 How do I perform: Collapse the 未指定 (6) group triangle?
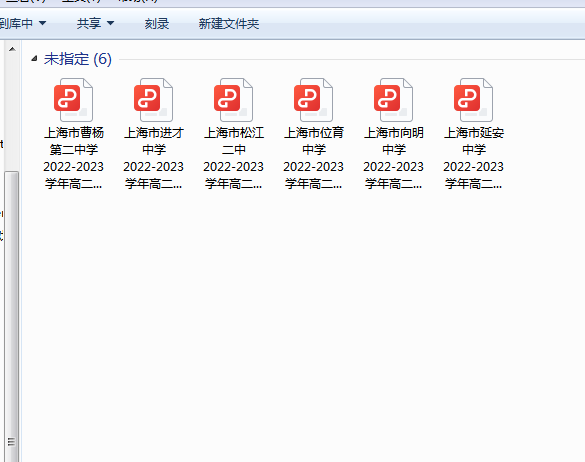click(x=34, y=58)
